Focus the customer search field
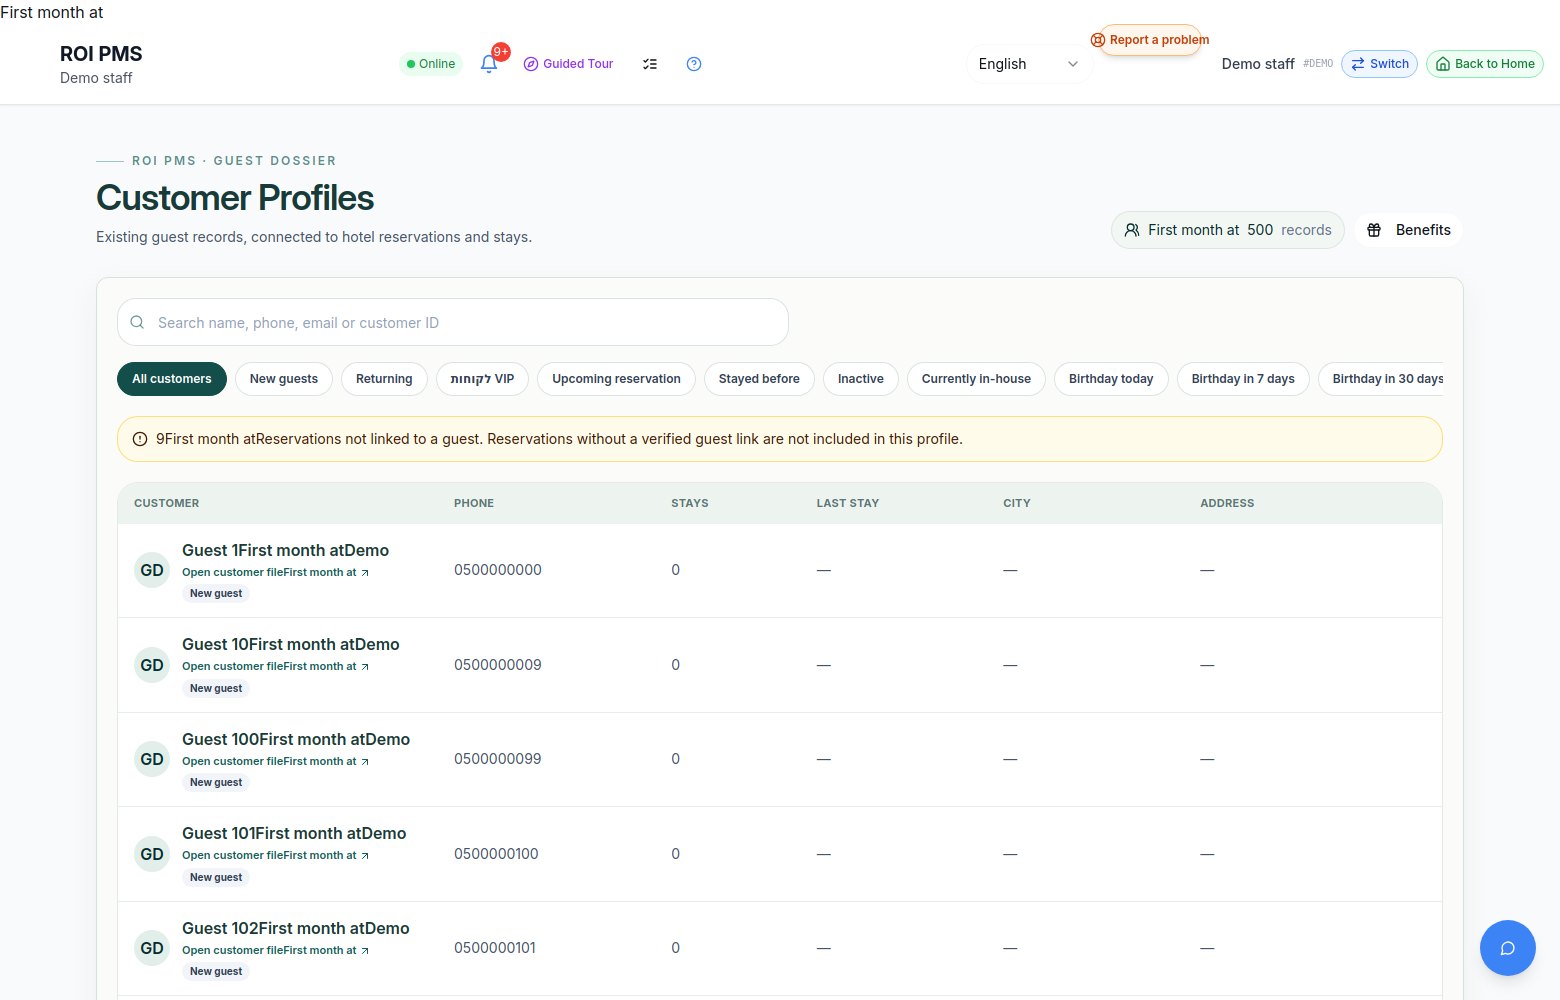This screenshot has width=1560, height=1000. [453, 322]
